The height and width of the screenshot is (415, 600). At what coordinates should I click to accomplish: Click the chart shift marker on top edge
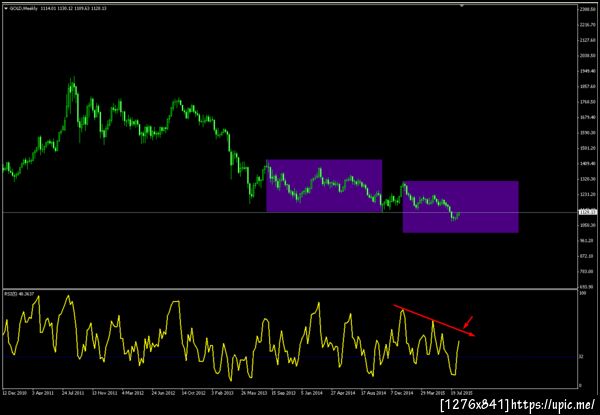coord(462,6)
